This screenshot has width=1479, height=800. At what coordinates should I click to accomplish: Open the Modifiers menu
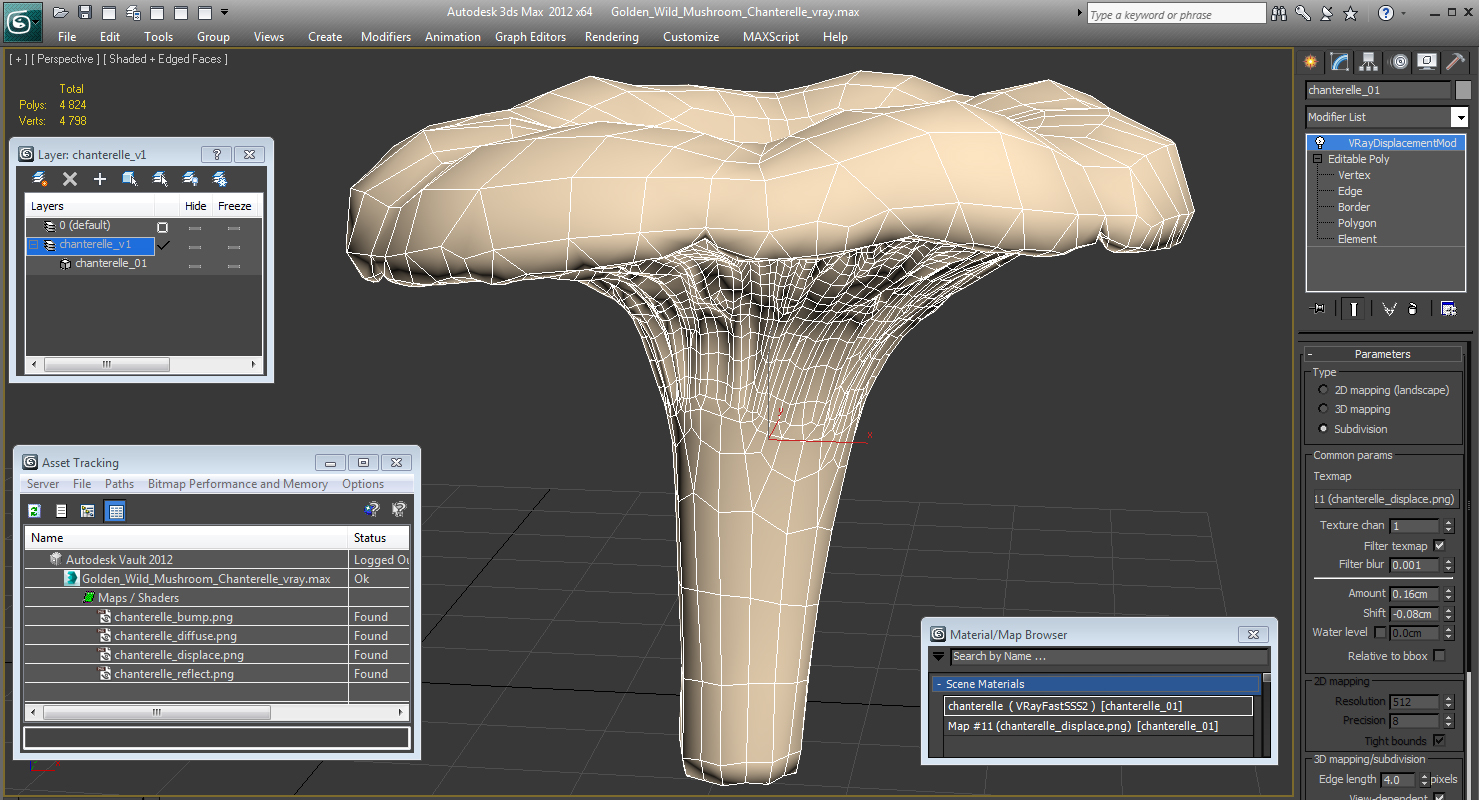(x=386, y=37)
